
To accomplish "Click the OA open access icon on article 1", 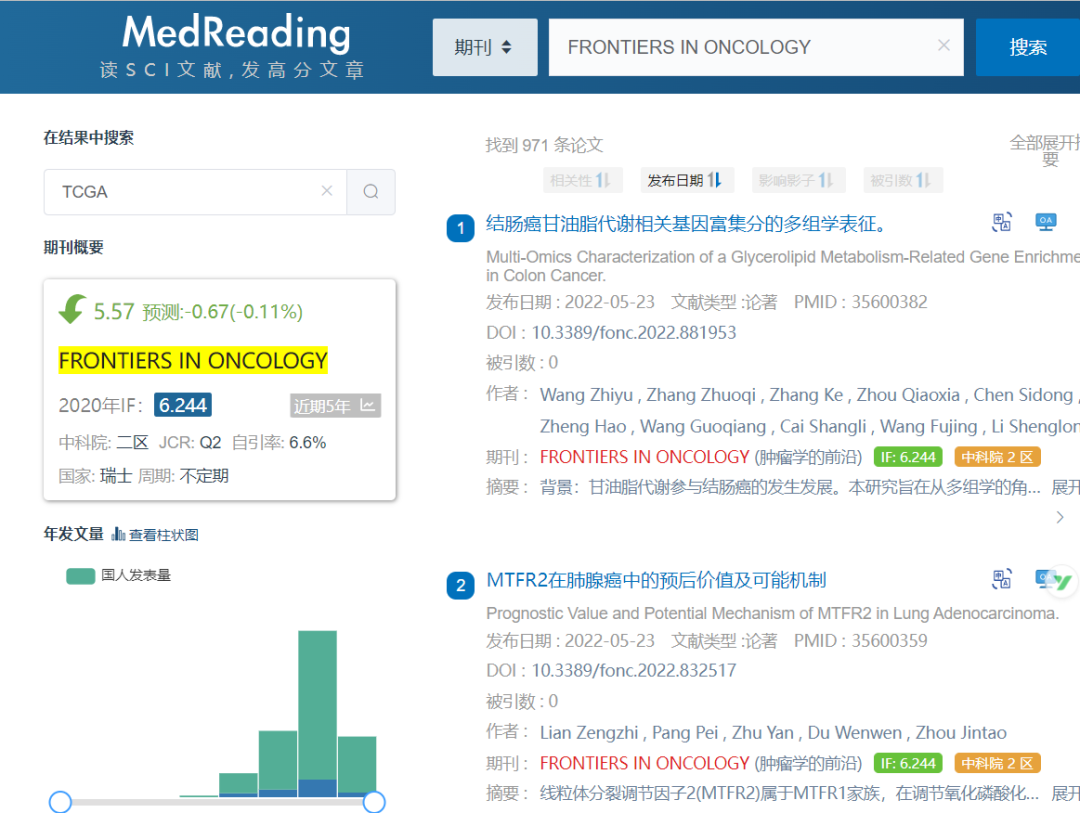I will 1045,222.
